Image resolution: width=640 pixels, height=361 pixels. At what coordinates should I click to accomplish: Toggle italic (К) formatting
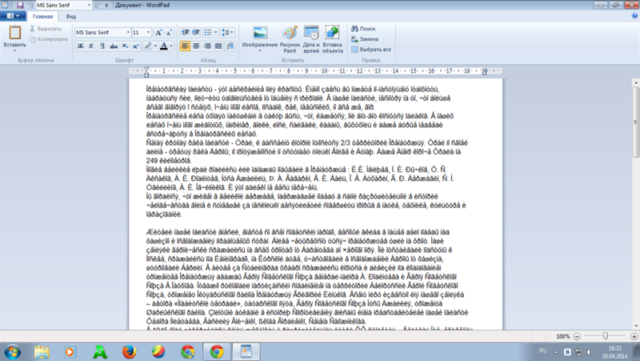tap(91, 46)
